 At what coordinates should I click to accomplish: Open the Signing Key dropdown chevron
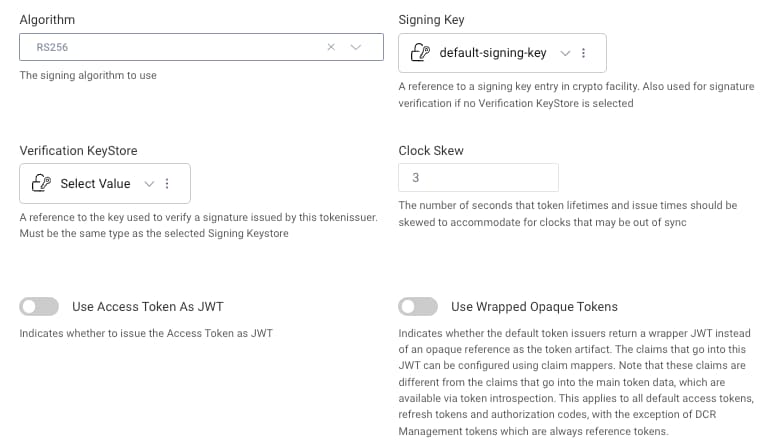(565, 53)
